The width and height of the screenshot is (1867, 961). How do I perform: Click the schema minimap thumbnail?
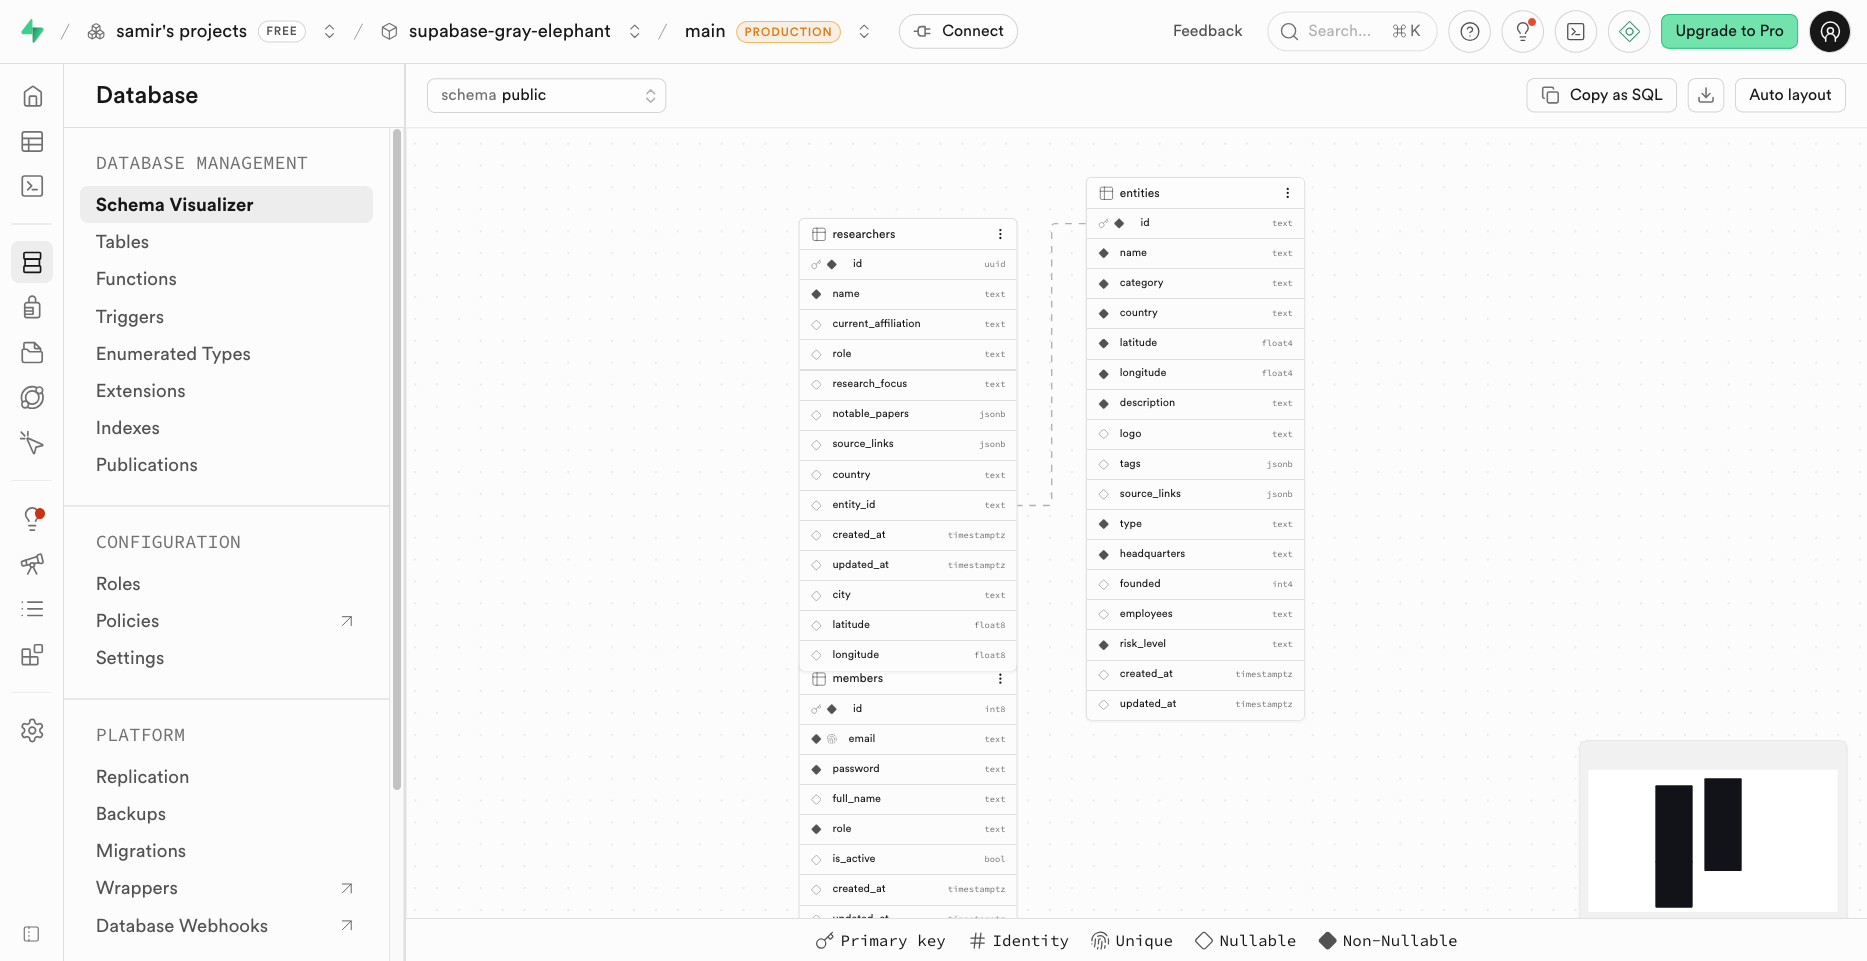pyautogui.click(x=1712, y=840)
